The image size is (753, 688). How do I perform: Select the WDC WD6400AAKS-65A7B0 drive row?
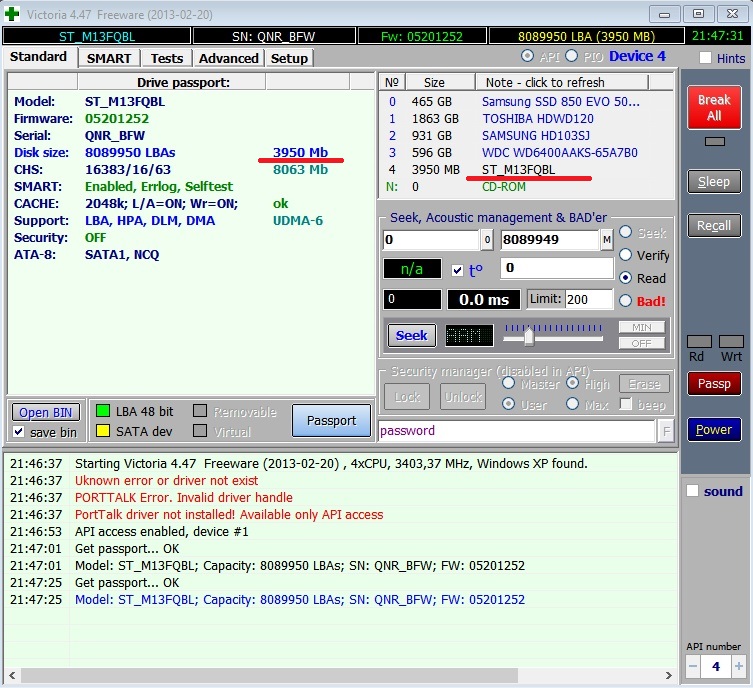526,153
